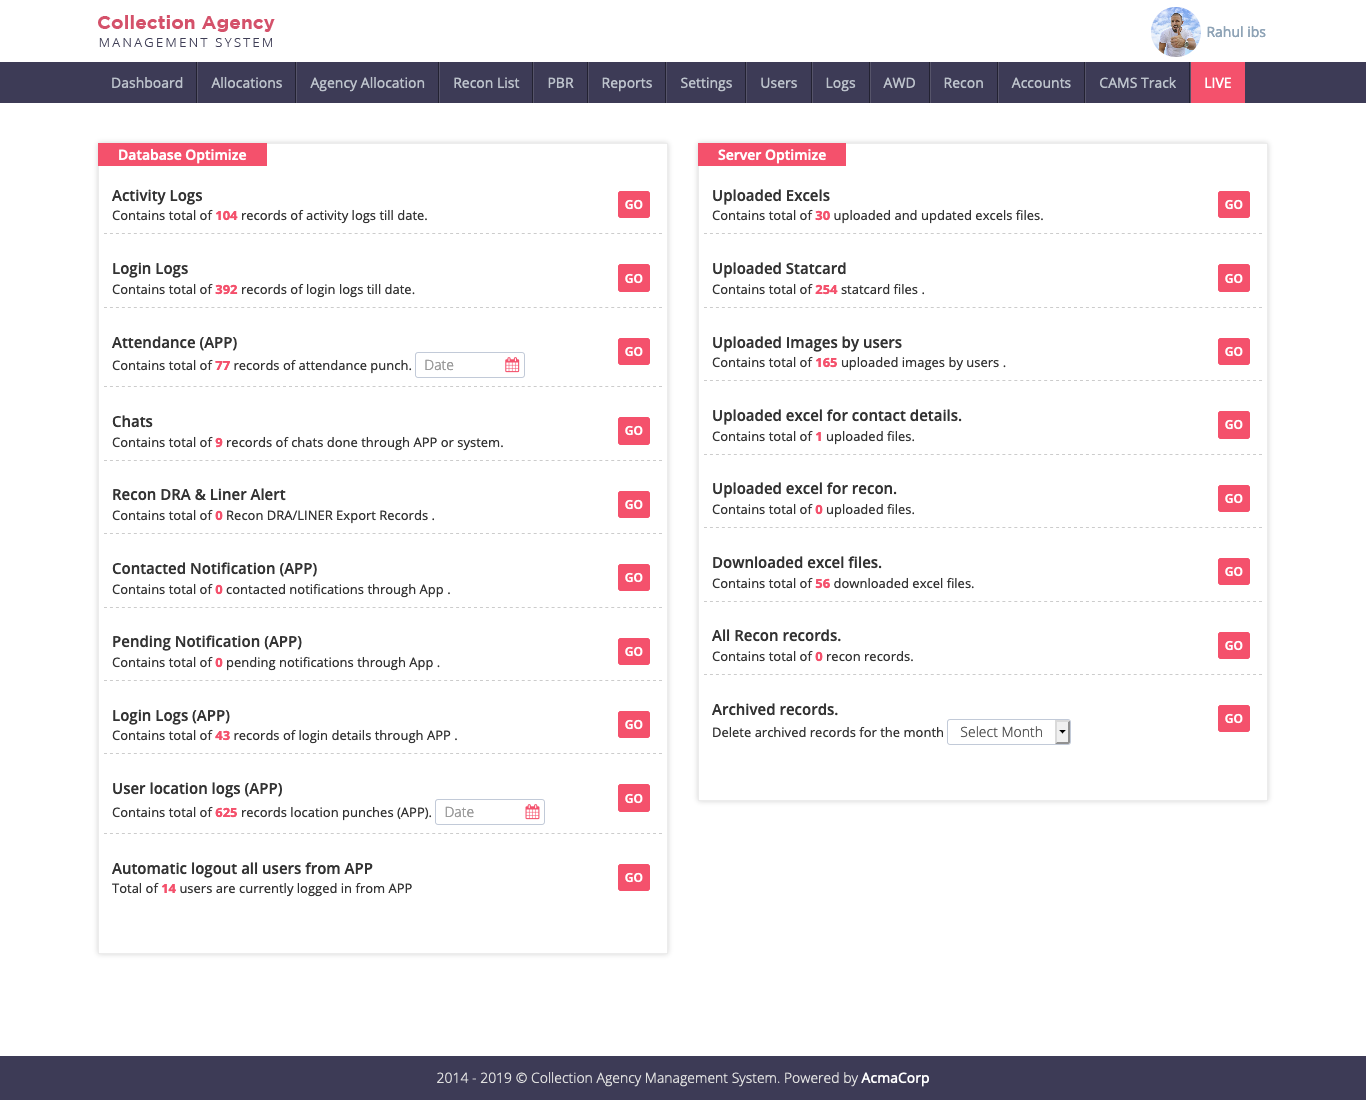The height and width of the screenshot is (1100, 1366).
Task: Open the Reports menu
Action: click(x=626, y=83)
